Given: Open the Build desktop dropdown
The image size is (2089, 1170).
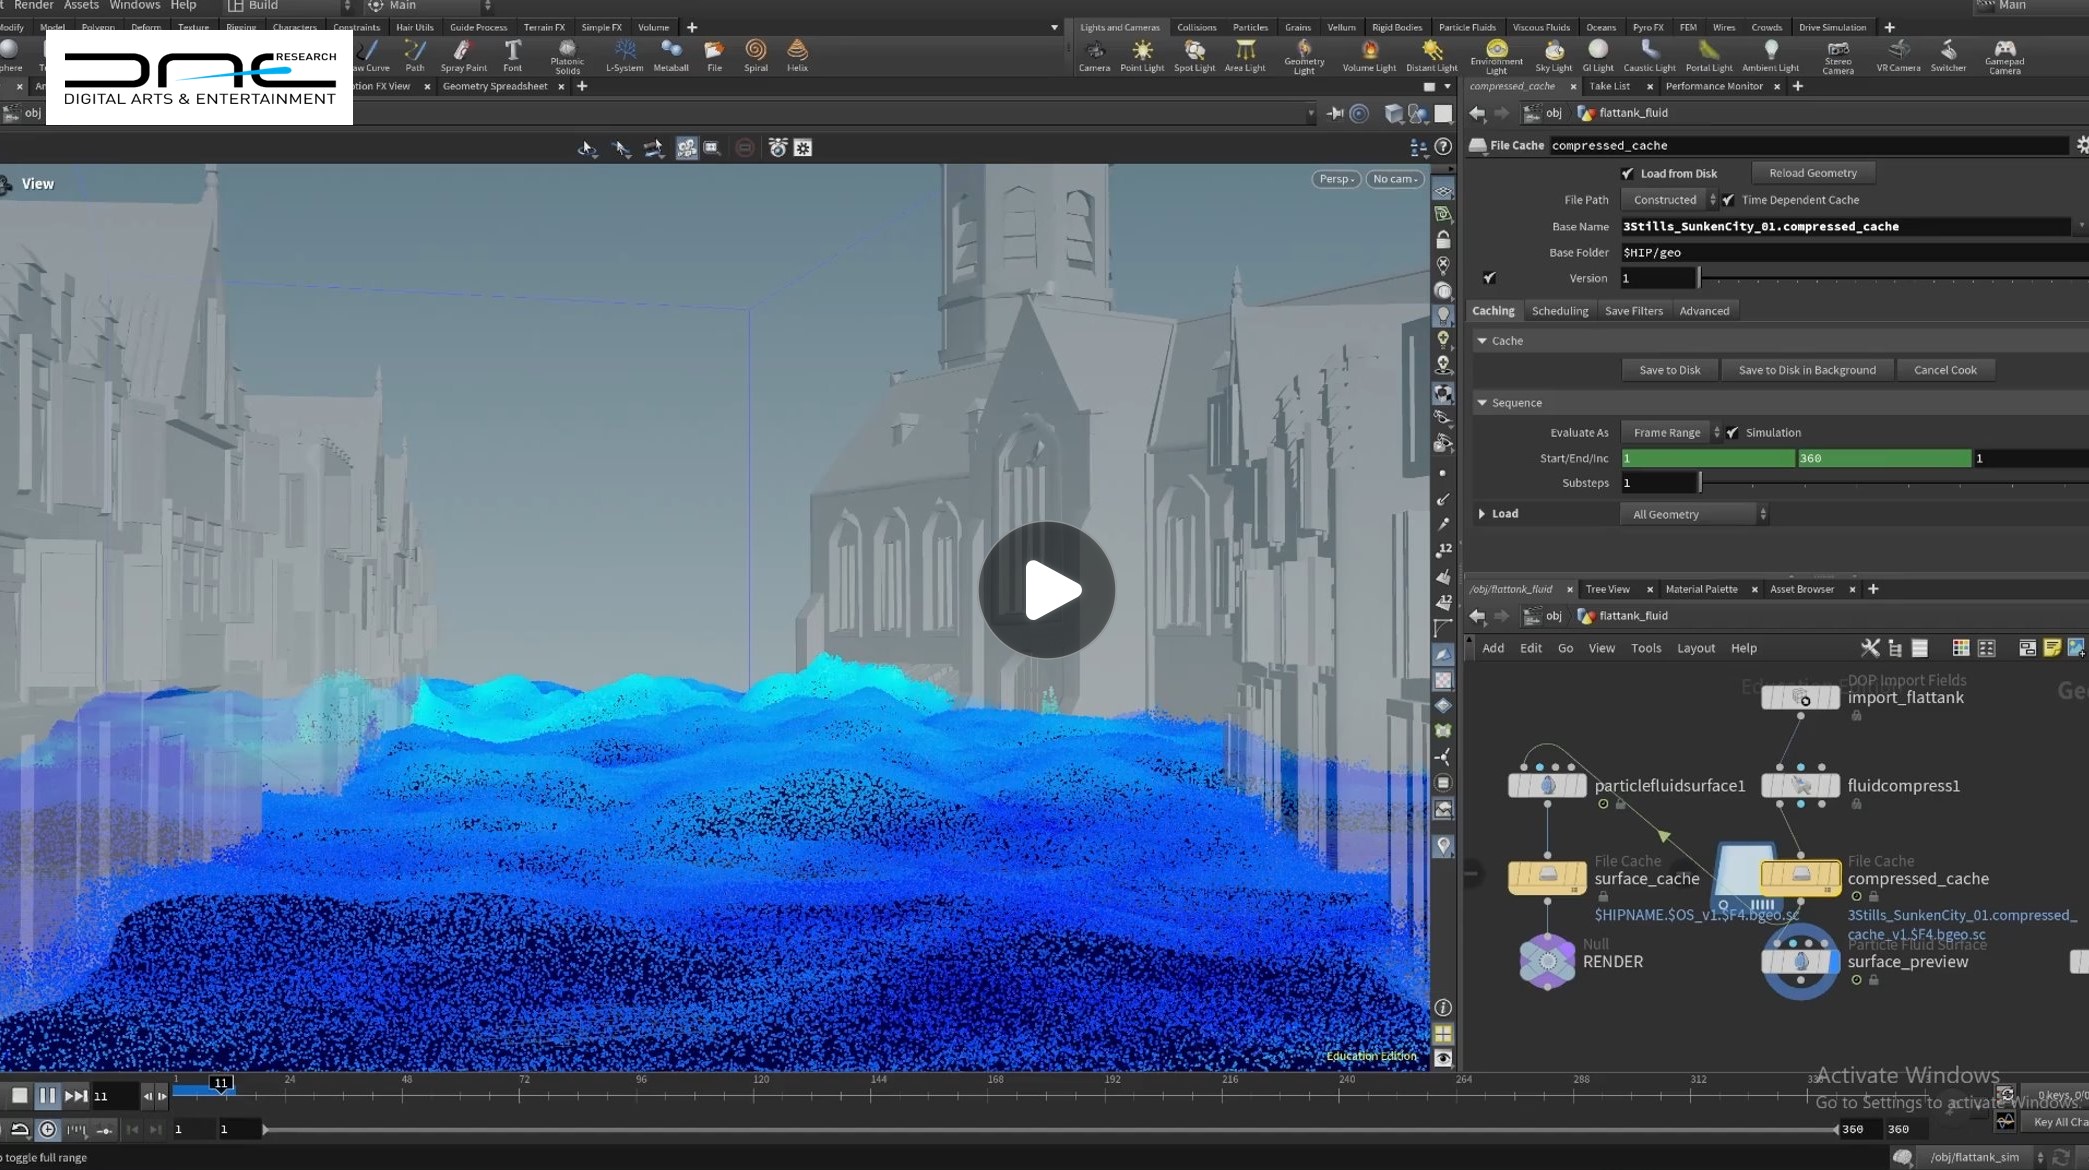Looking at the screenshot, I should (288, 6).
